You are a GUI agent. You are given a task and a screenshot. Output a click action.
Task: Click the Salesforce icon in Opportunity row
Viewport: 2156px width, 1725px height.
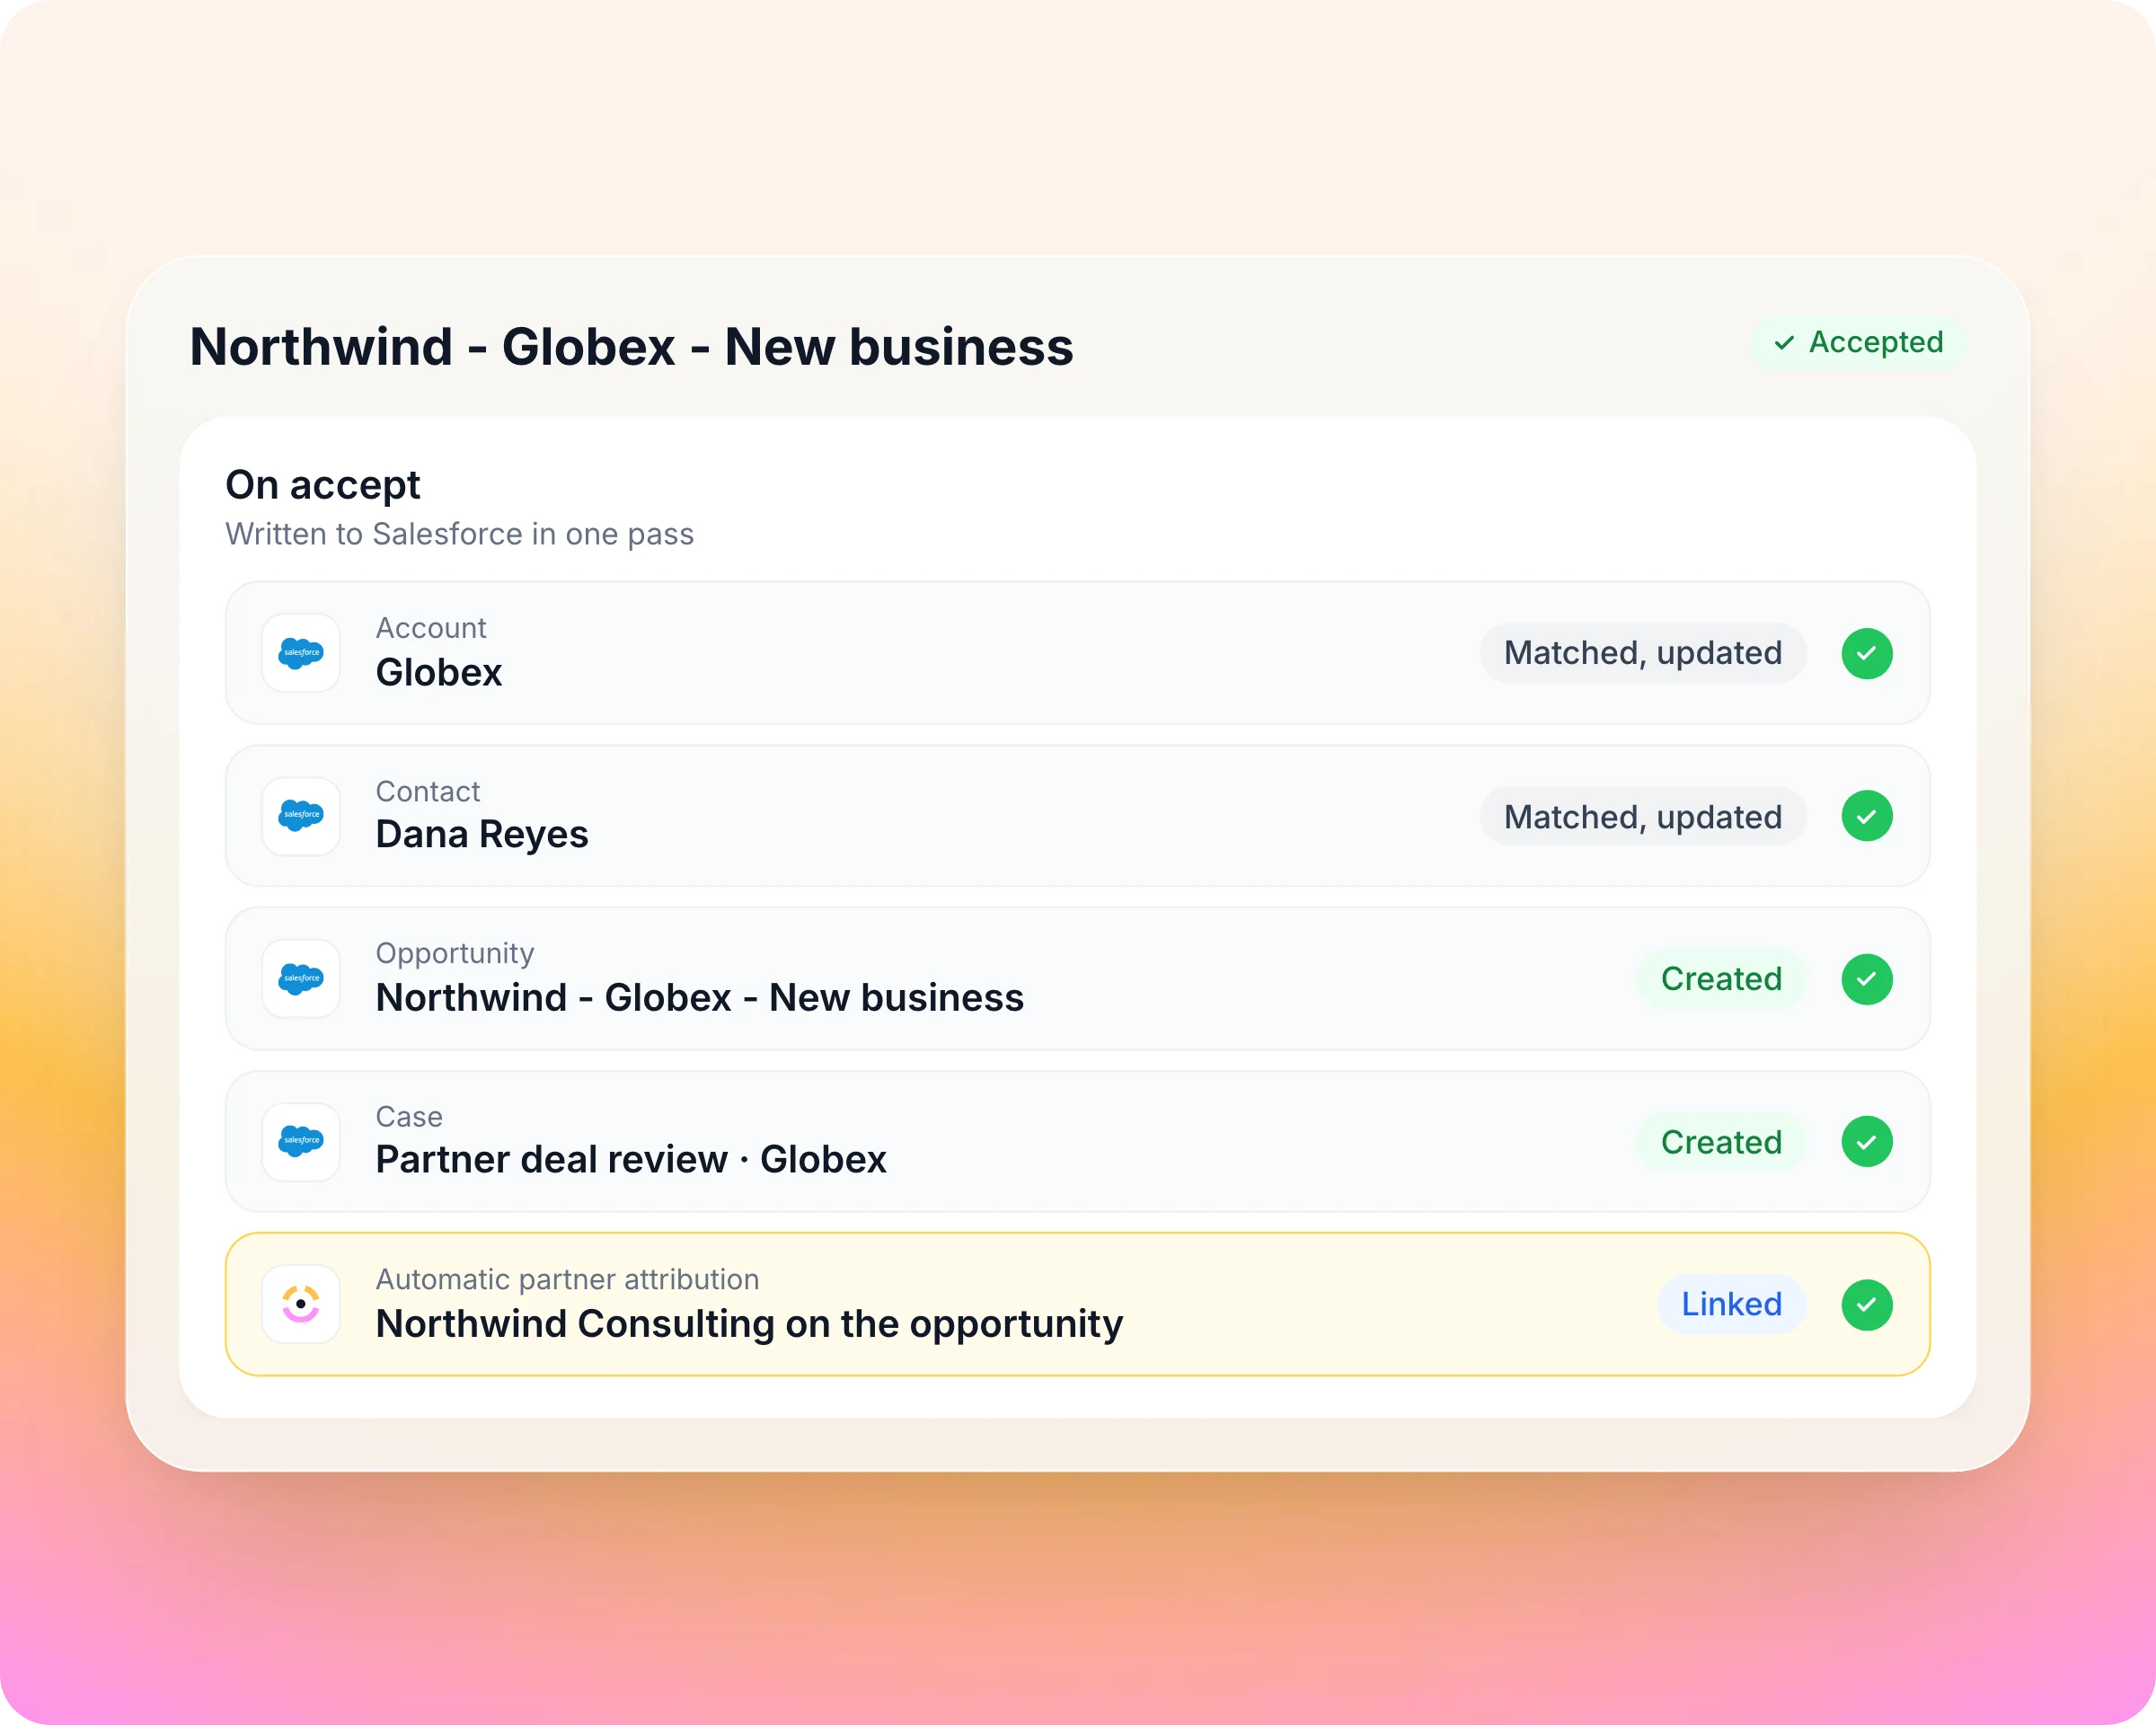tap(301, 979)
